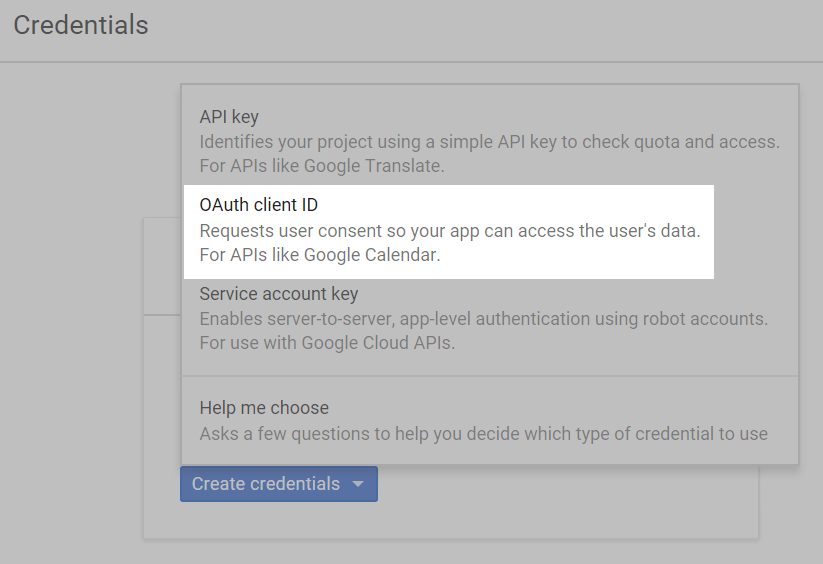
Task: Dismiss menu by clicking dimmed background
Action: (71, 315)
